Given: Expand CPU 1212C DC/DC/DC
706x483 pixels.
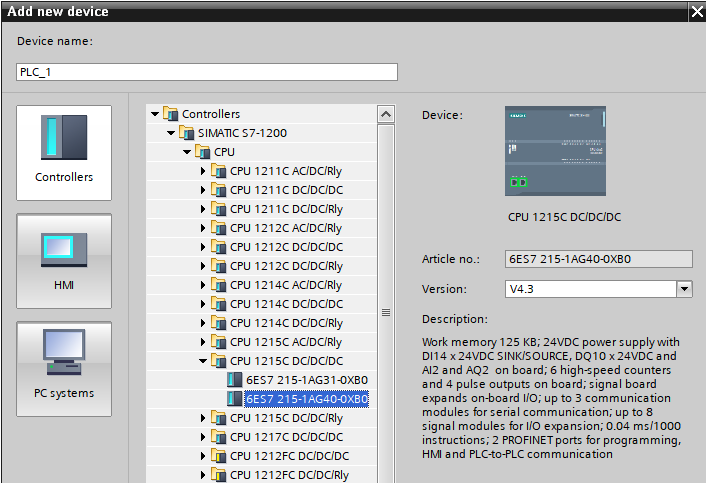Looking at the screenshot, I should (203, 247).
